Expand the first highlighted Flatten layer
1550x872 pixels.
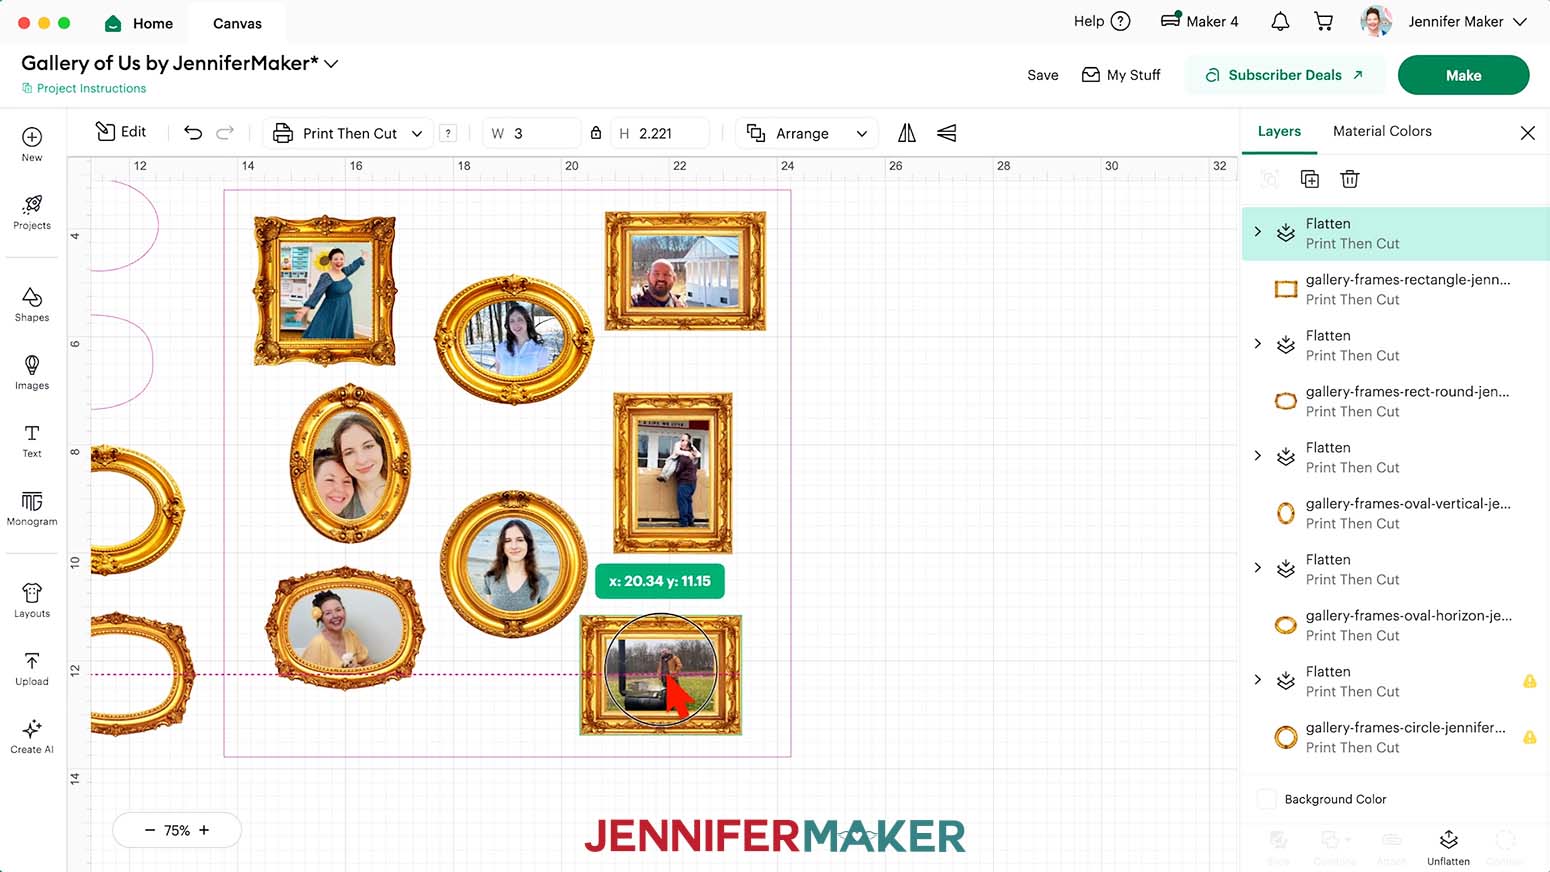[1258, 232]
